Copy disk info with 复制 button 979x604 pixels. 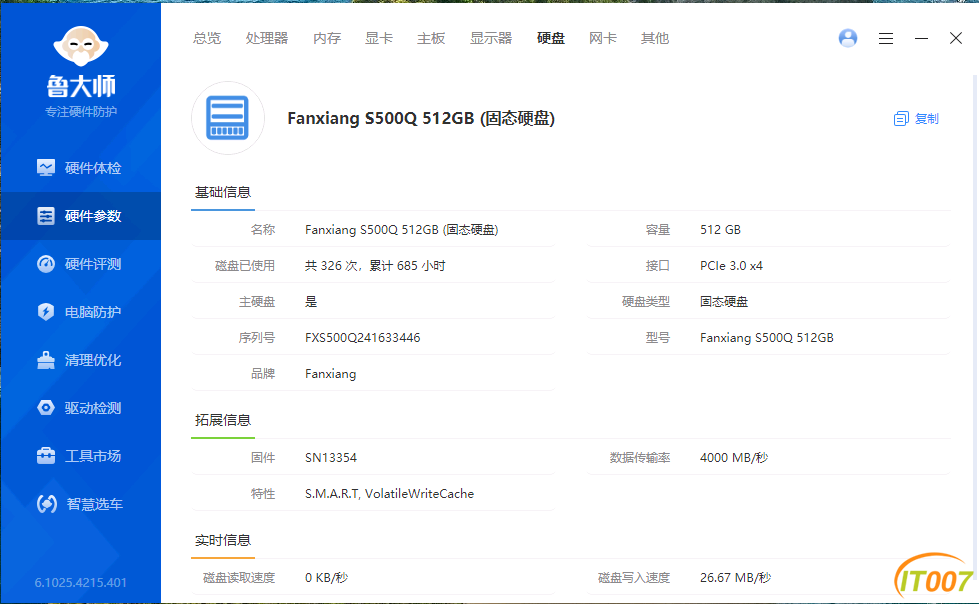tap(916, 119)
